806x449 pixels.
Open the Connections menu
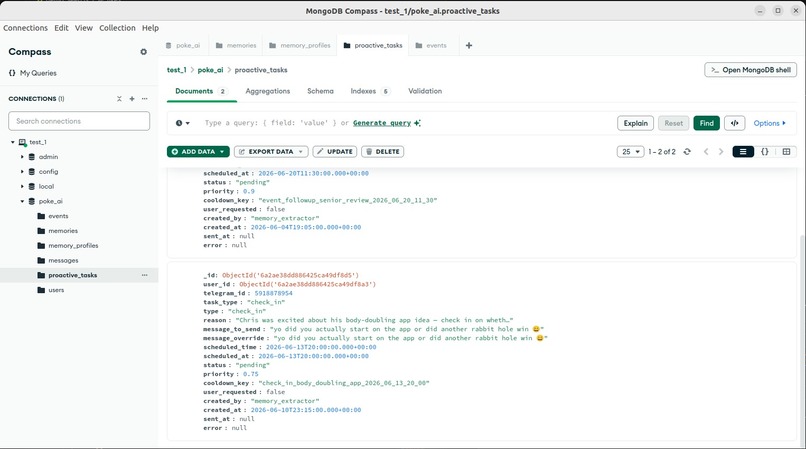coord(25,28)
